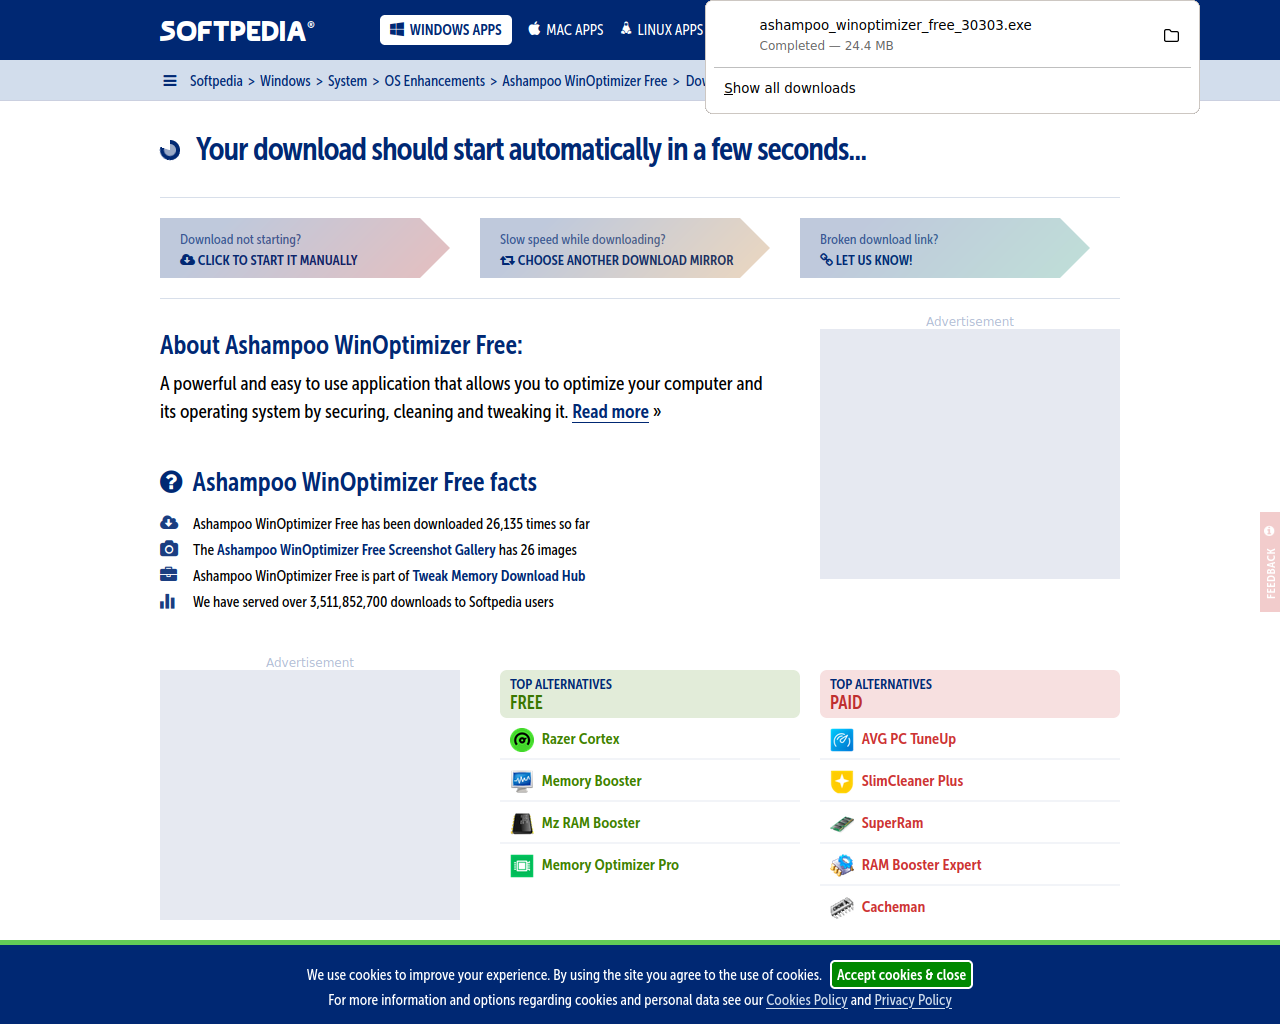The height and width of the screenshot is (1024, 1280).
Task: Go to System breadcrumb link
Action: [x=347, y=81]
